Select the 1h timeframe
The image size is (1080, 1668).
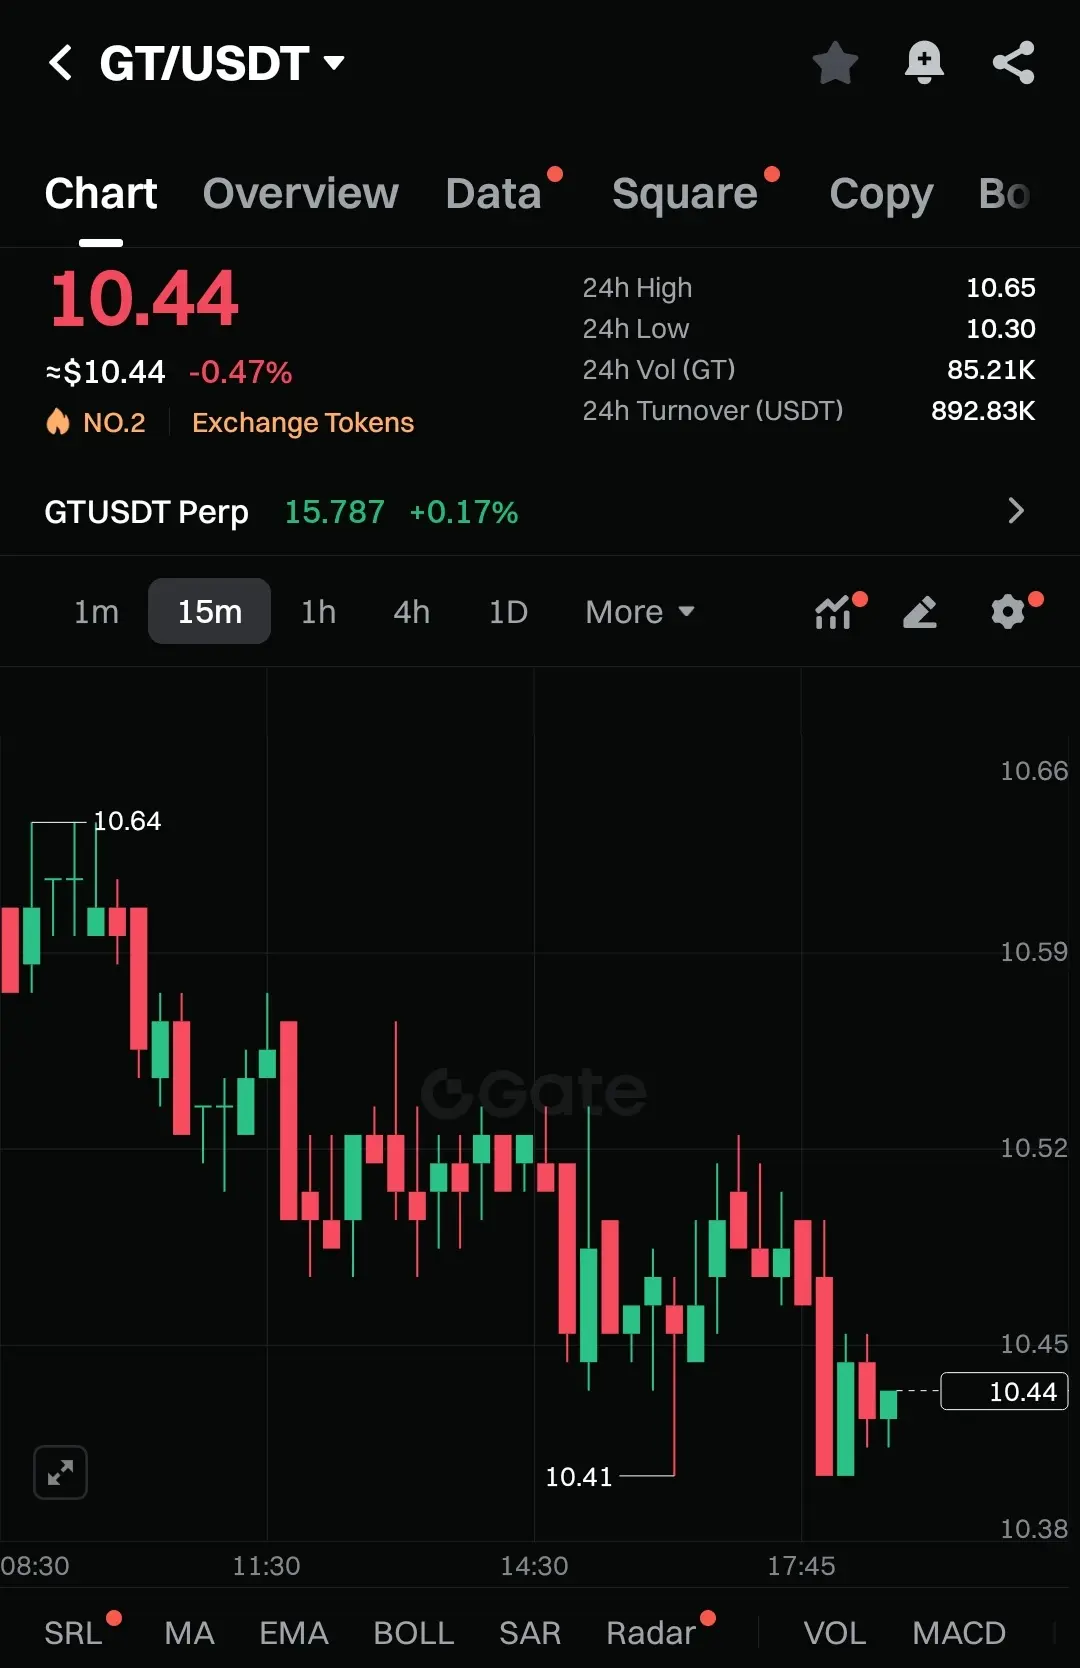tap(318, 611)
